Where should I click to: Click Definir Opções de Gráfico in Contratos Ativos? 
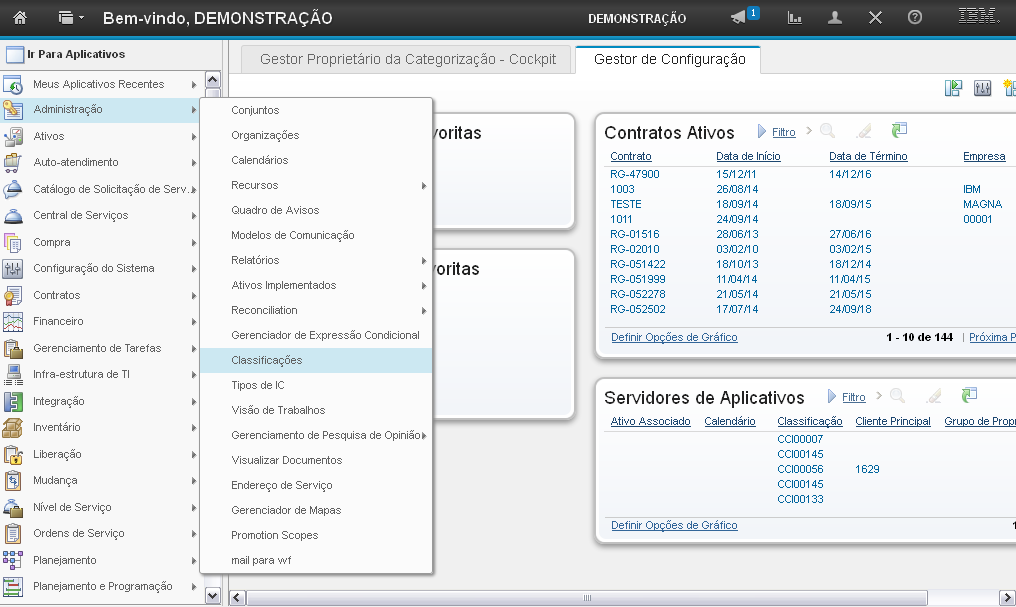673,338
